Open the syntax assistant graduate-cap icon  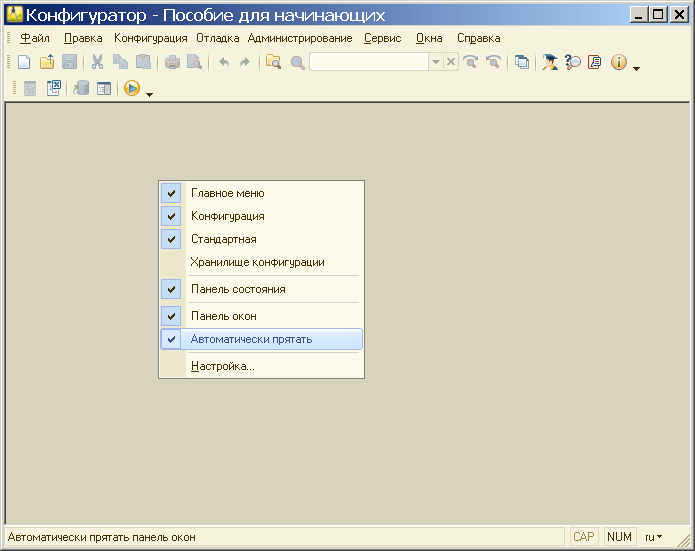pyautogui.click(x=549, y=62)
